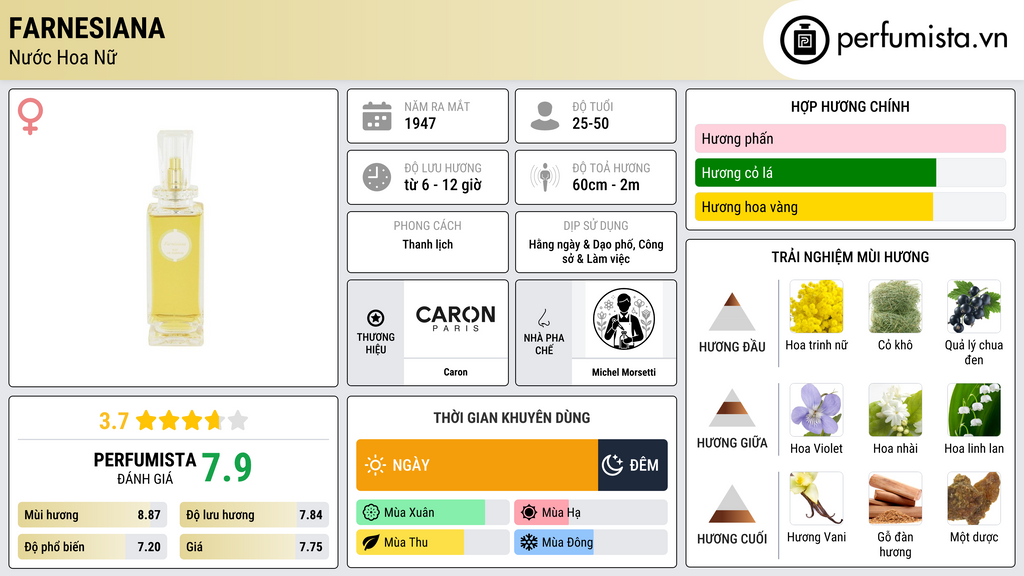1024x576 pixels.
Task: Click the Hương Vani vanilla image
Action: [x=816, y=499]
